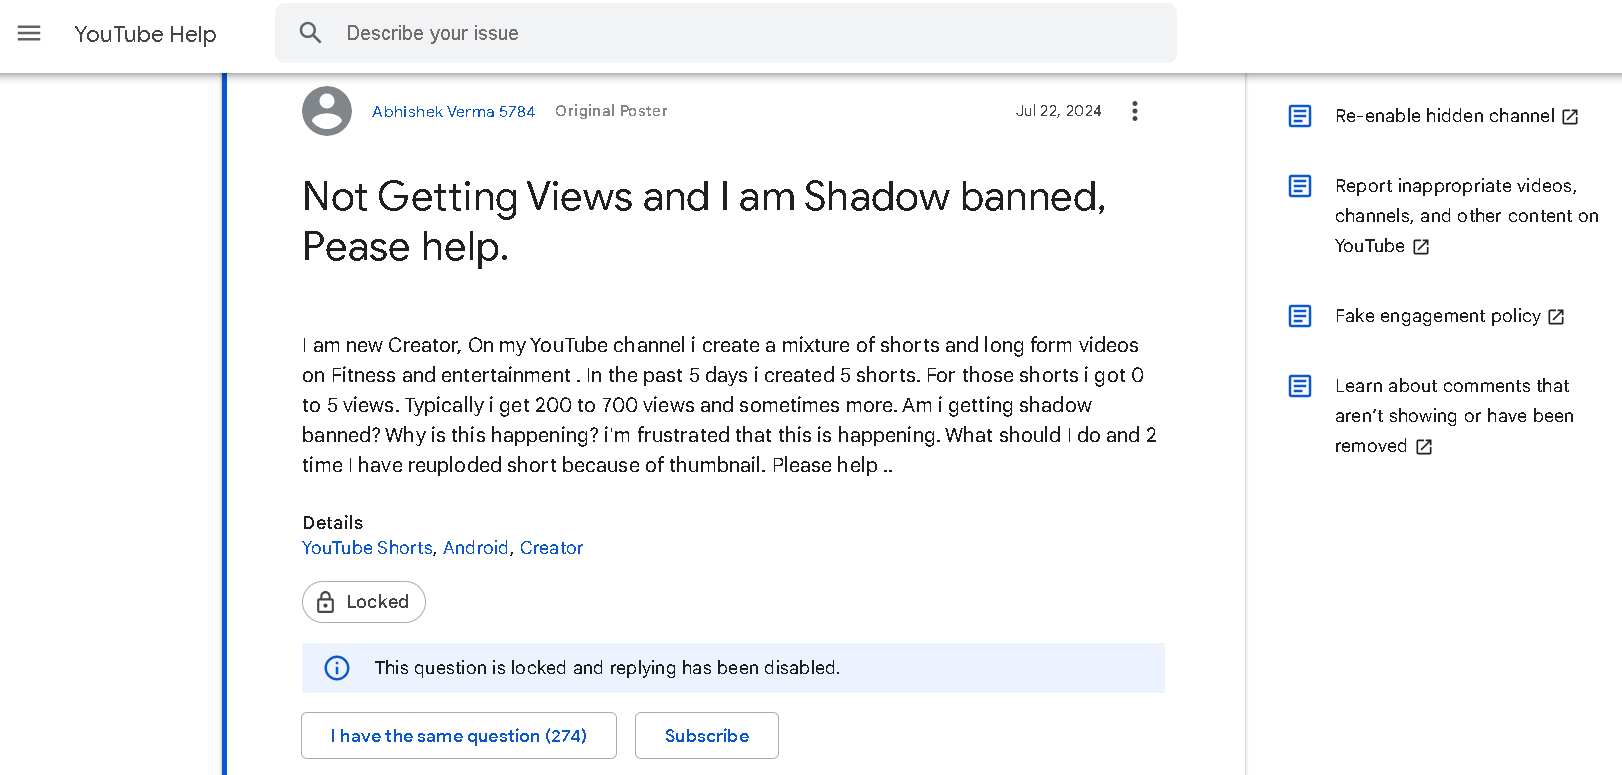Screen dimensions: 1622x775
Task: Click the info icon in locked notice
Action: pyautogui.click(x=337, y=668)
